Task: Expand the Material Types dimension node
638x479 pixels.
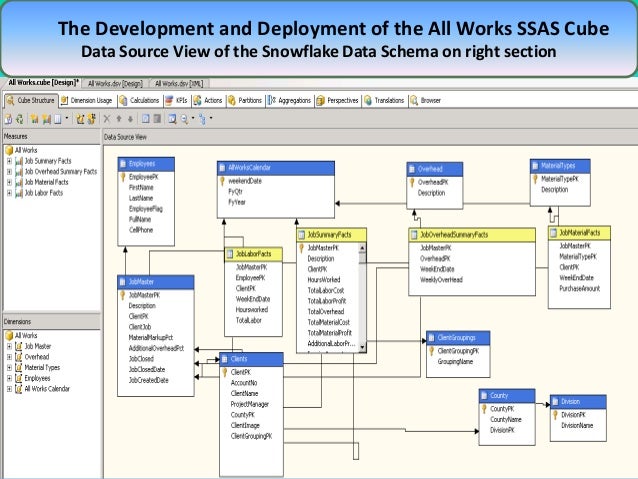Action: [x=9, y=367]
